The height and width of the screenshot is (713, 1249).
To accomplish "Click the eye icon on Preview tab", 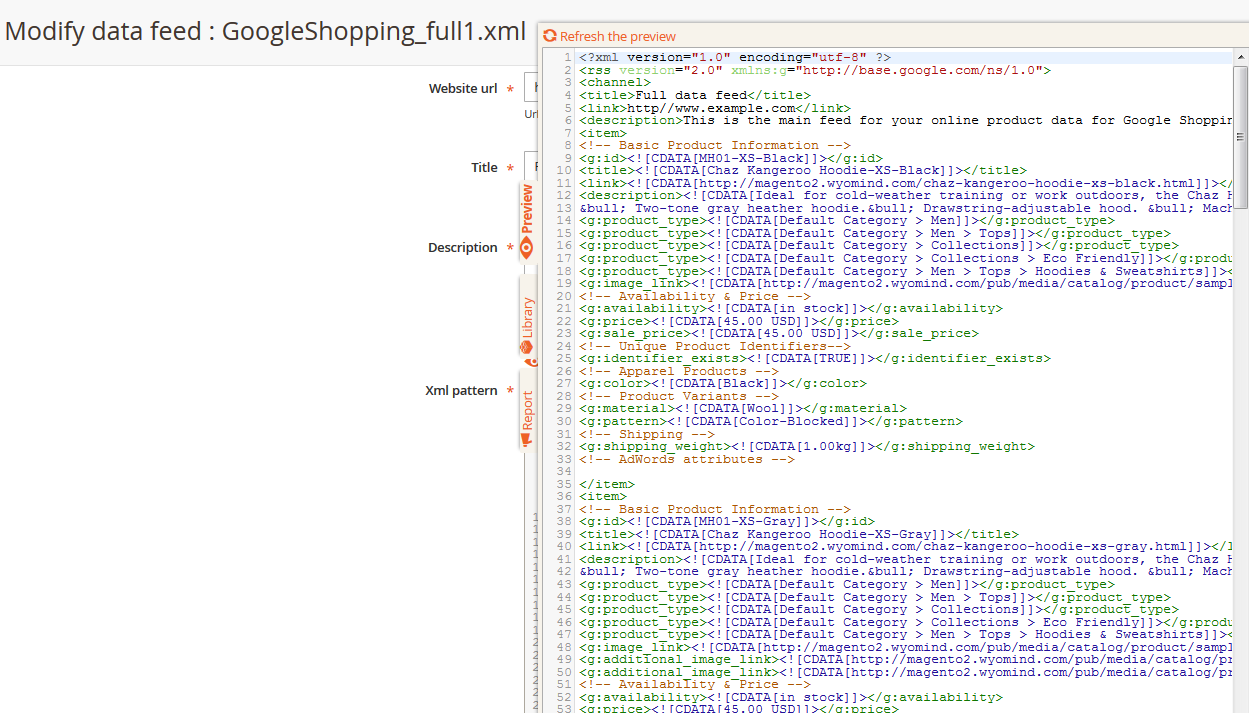I will [527, 249].
